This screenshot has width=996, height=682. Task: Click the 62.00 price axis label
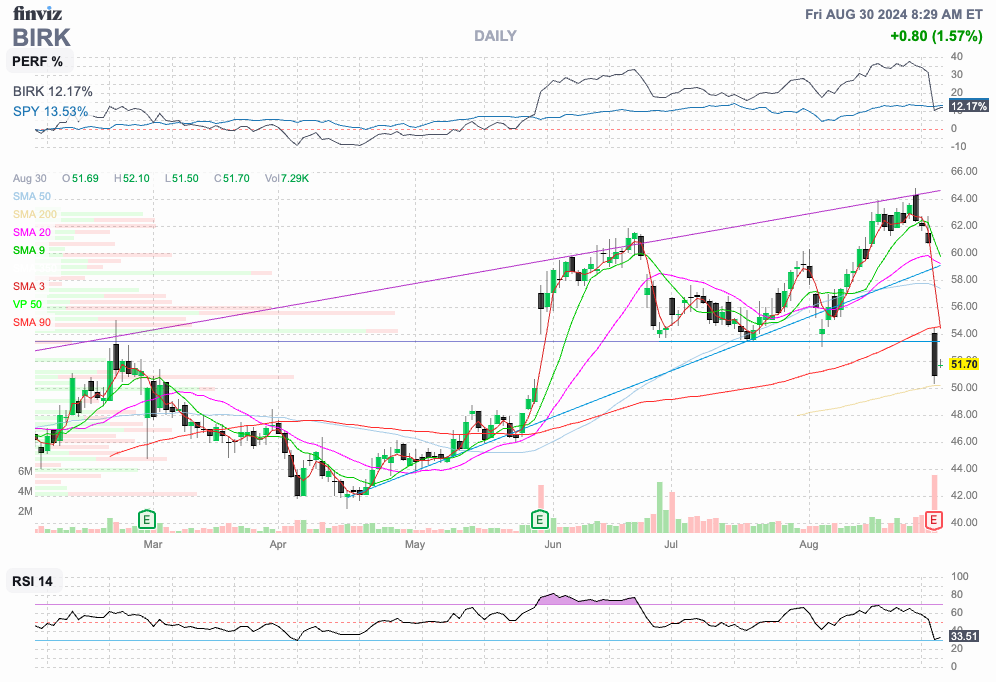[x=964, y=225]
